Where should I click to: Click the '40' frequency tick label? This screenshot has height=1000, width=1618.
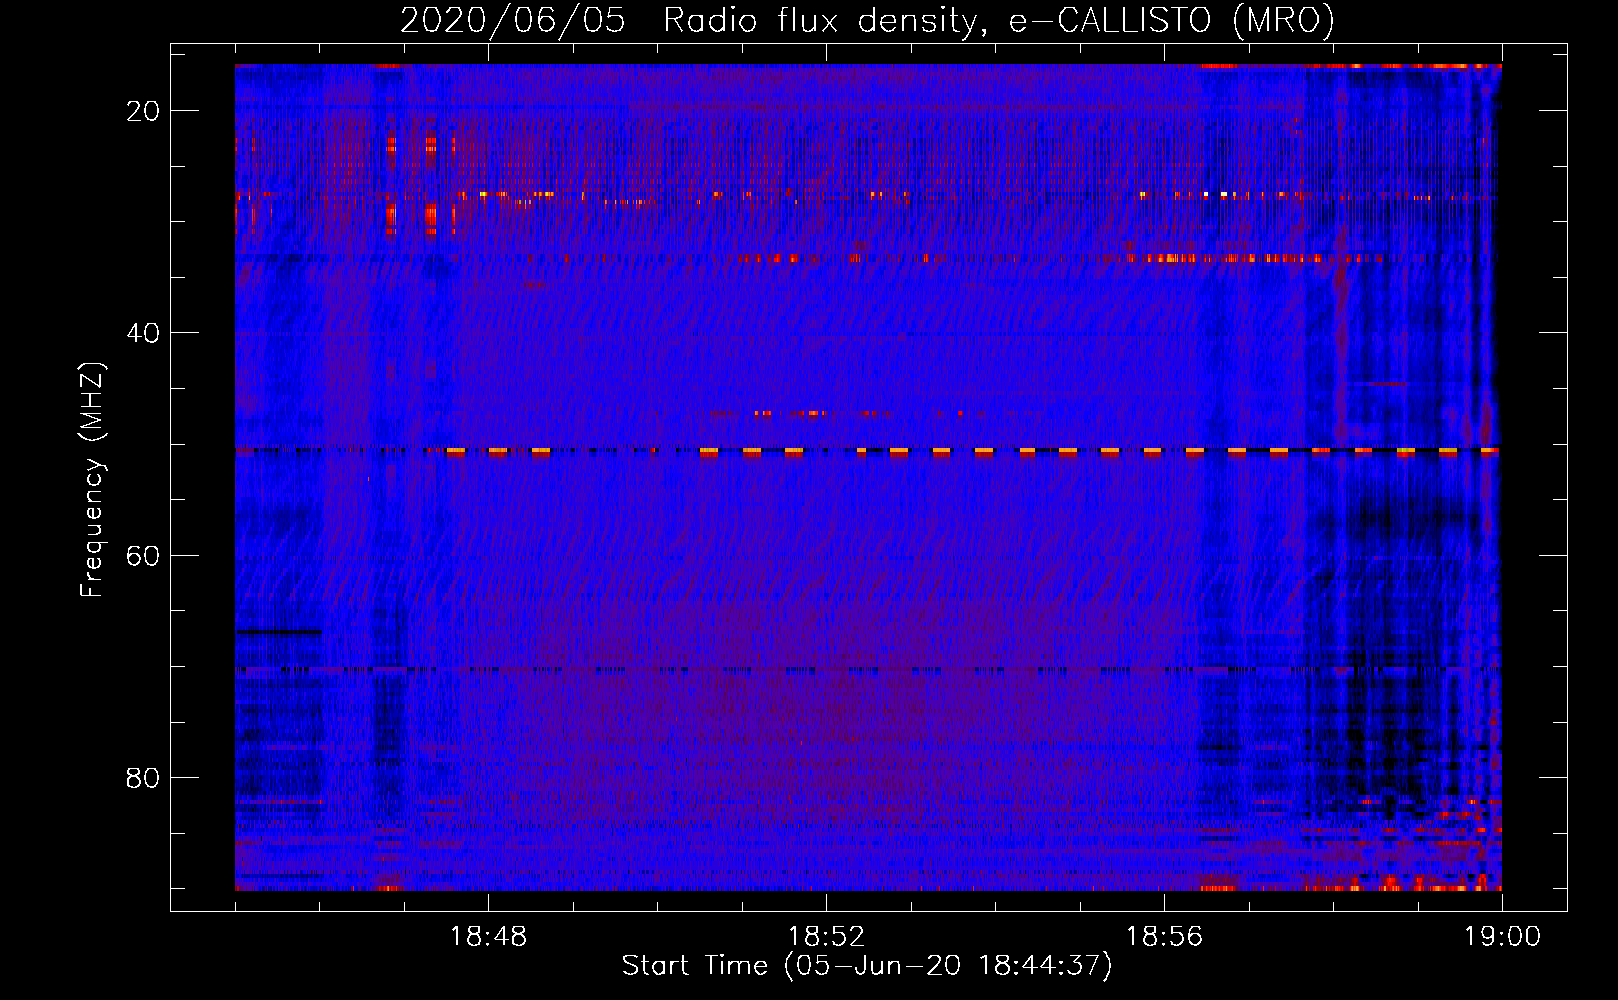[143, 333]
